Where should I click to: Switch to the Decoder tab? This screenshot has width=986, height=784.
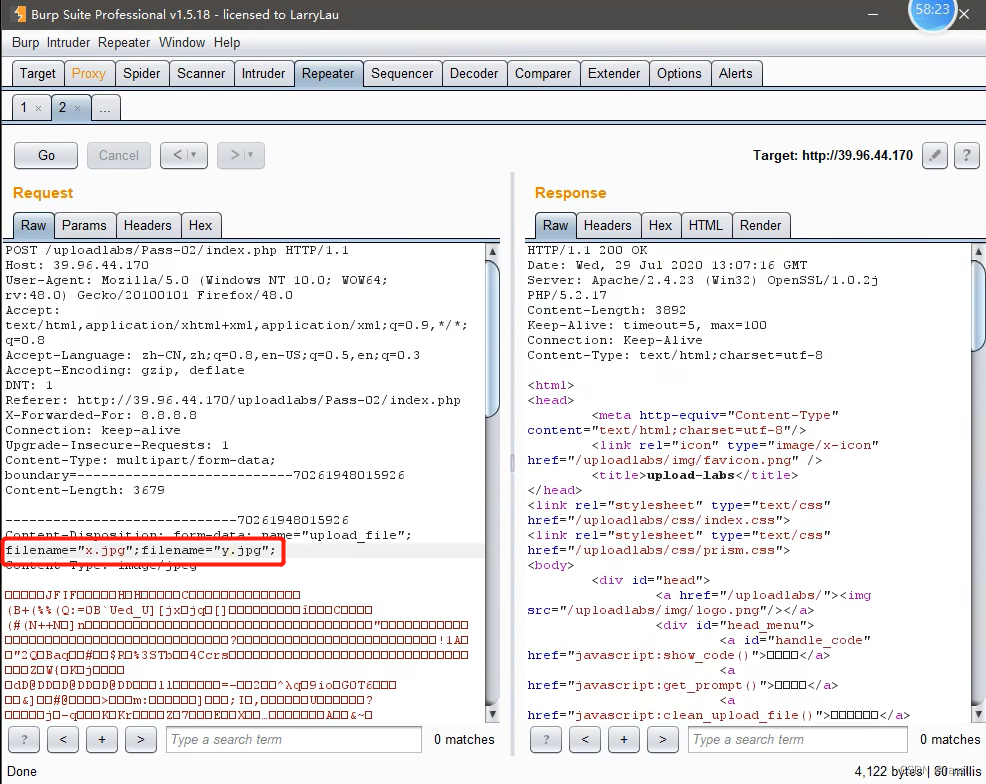474,74
